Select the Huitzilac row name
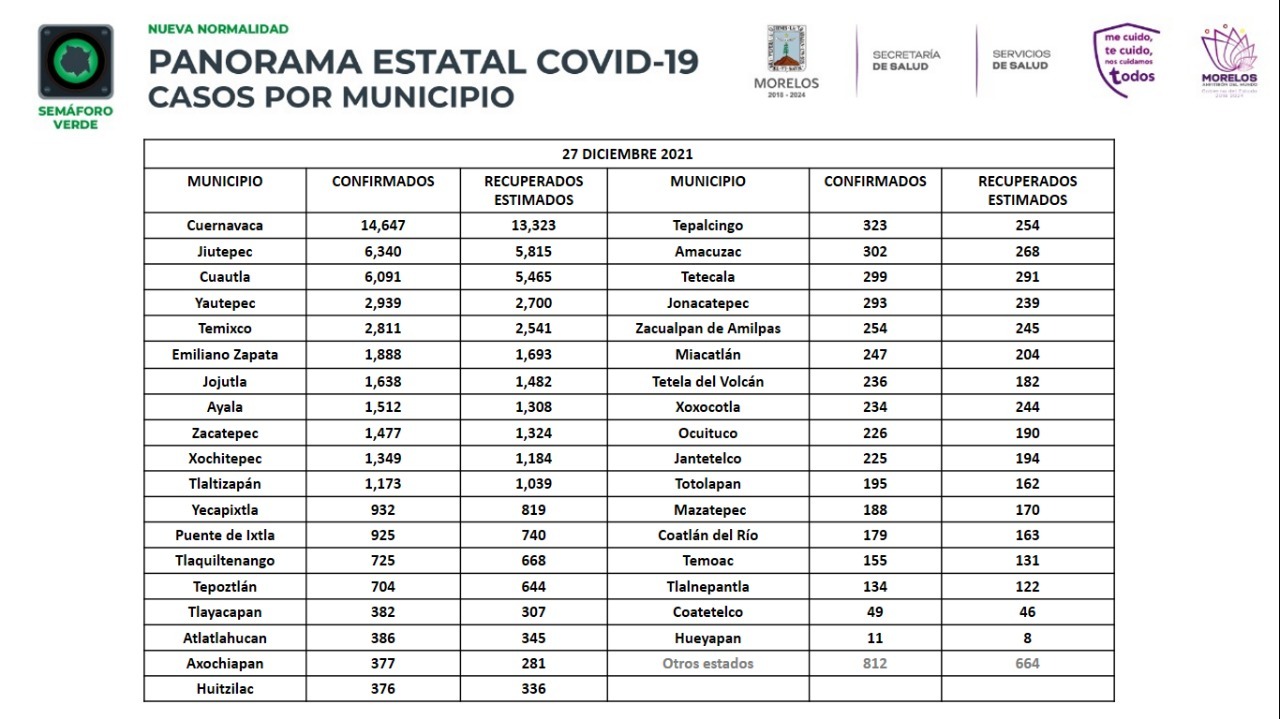Image resolution: width=1280 pixels, height=719 pixels. click(x=225, y=689)
